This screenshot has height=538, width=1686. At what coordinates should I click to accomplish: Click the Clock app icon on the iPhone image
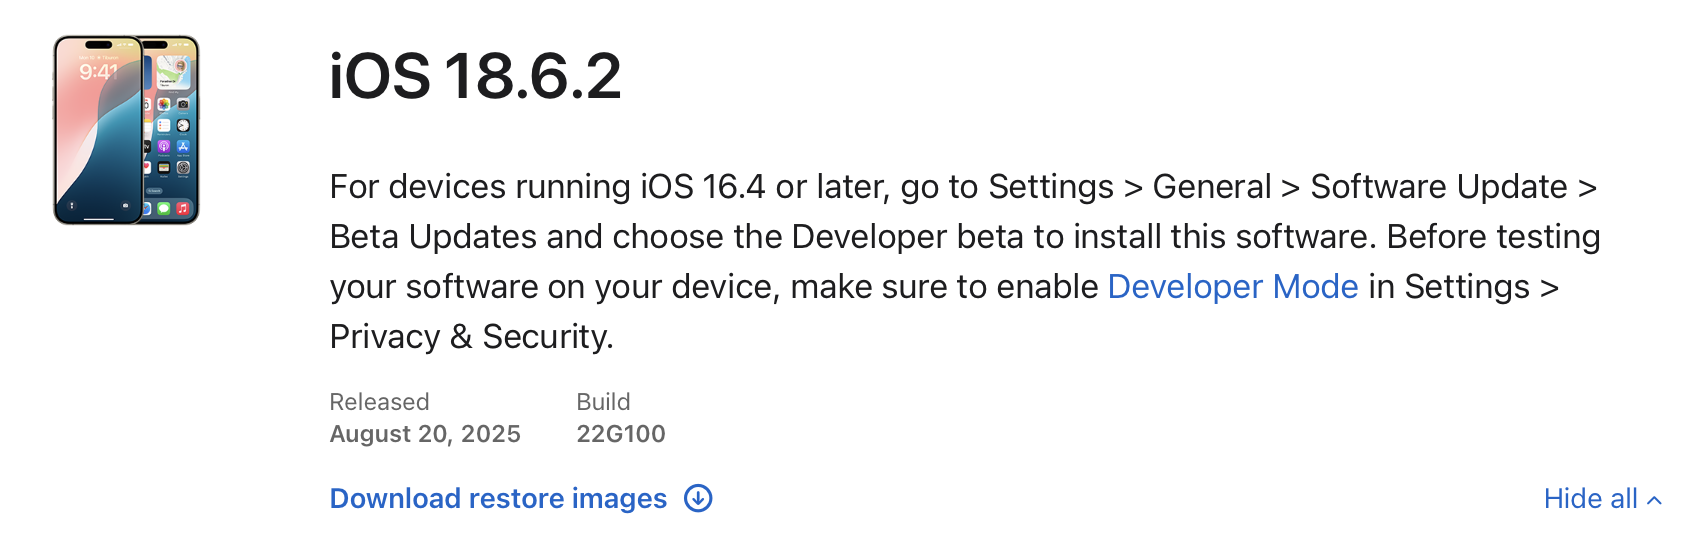[183, 126]
